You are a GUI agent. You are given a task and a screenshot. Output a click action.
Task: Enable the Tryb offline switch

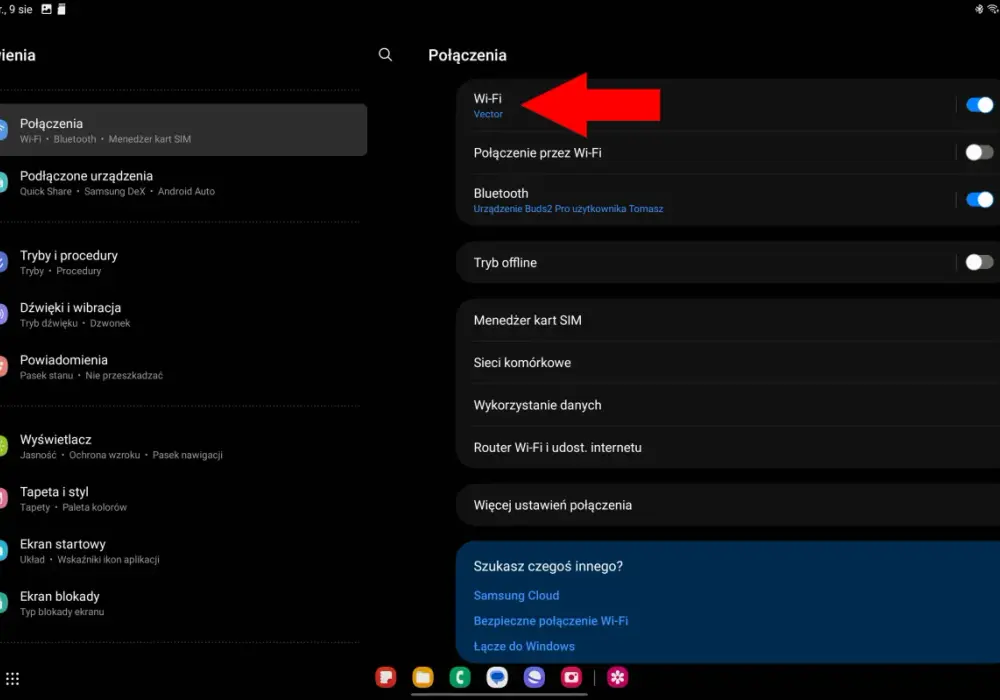[980, 262]
